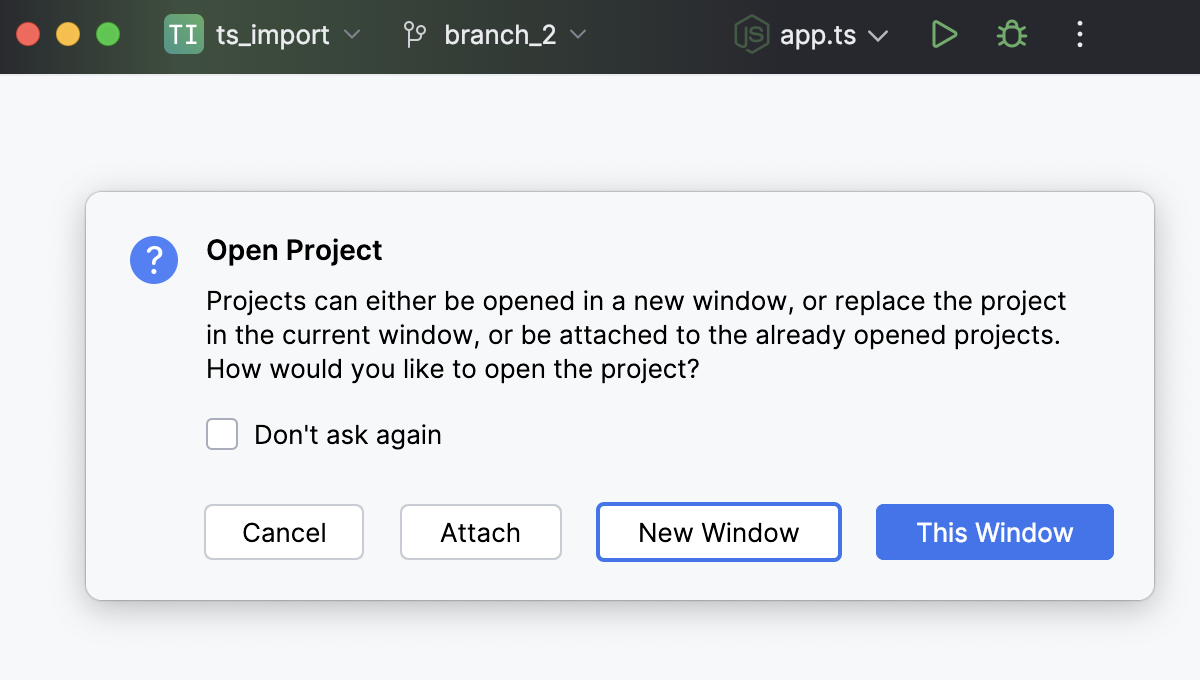Expand the ts_import project dropdown
The height and width of the screenshot is (680, 1200).
(352, 35)
